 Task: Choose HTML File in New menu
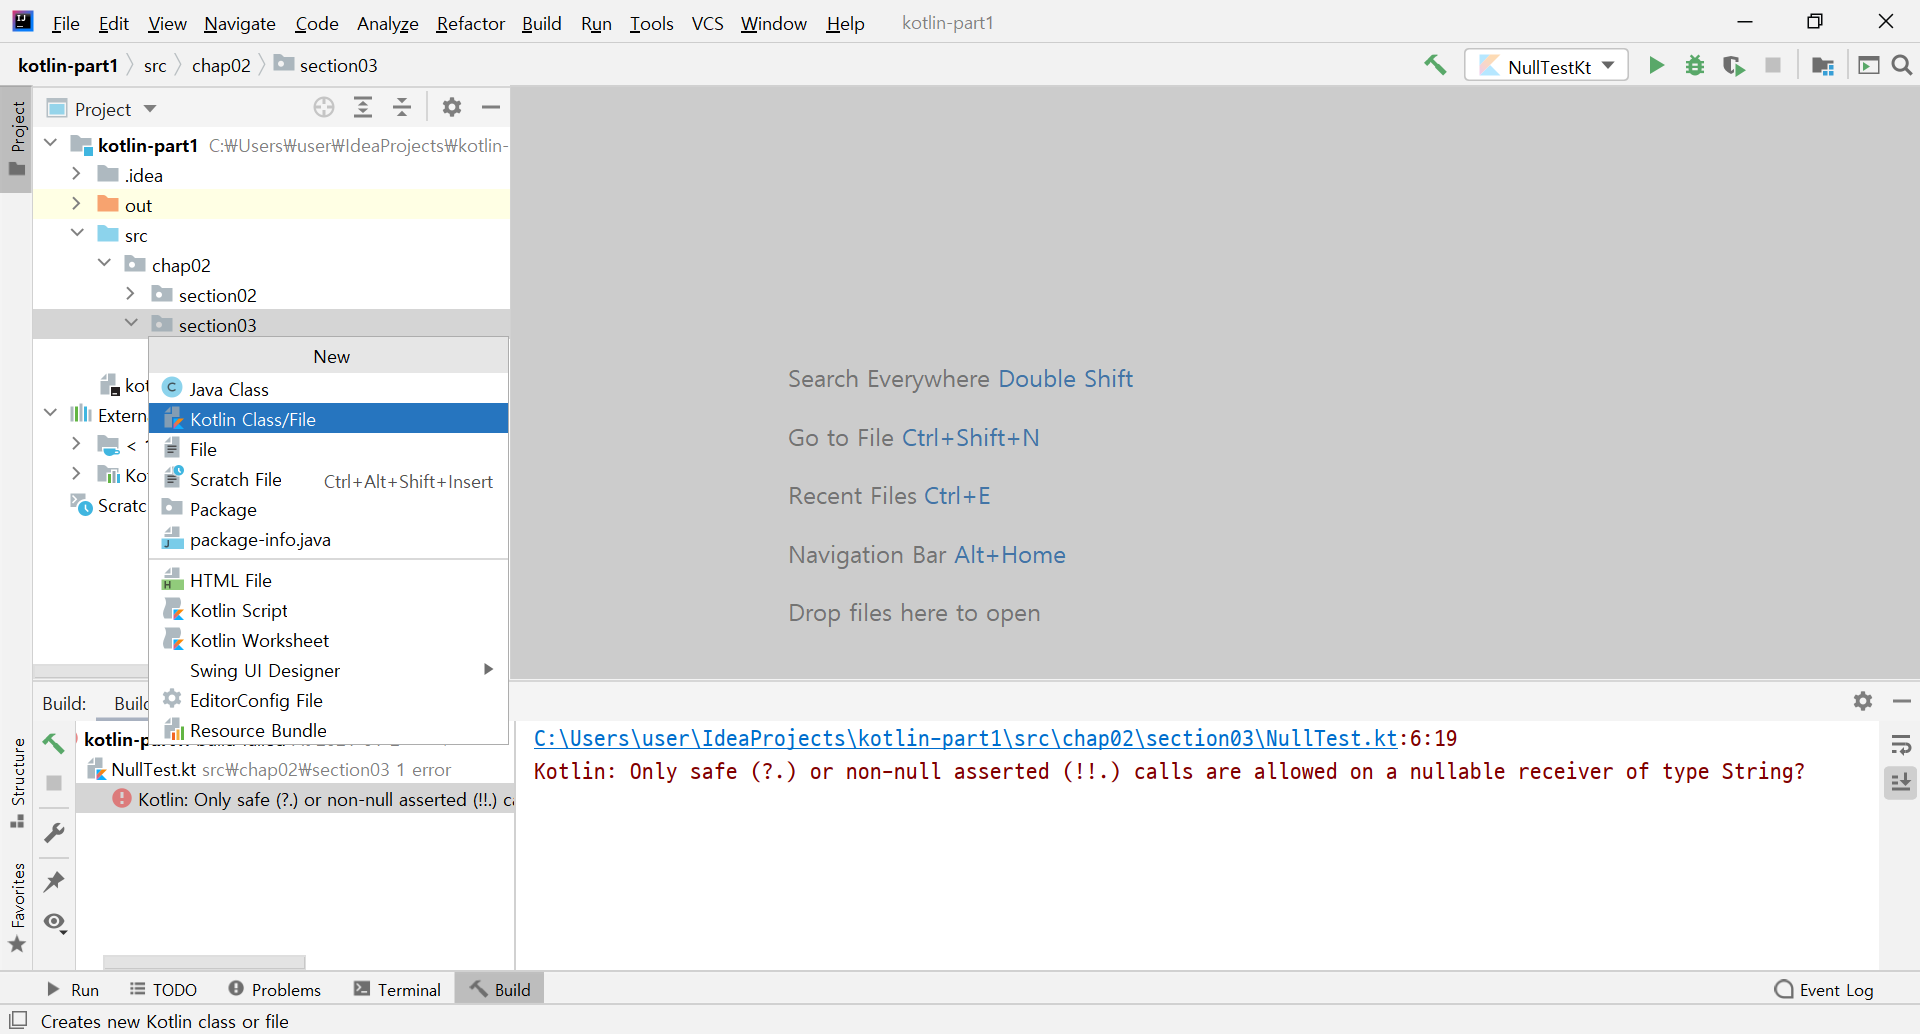point(328,580)
